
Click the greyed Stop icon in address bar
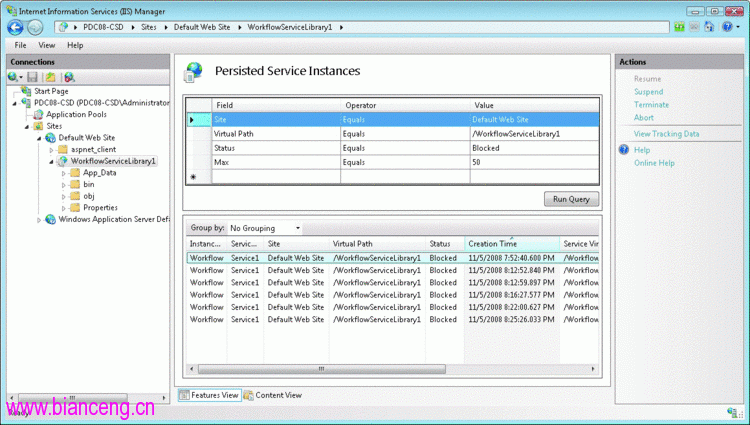pyautogui.click(x=694, y=27)
